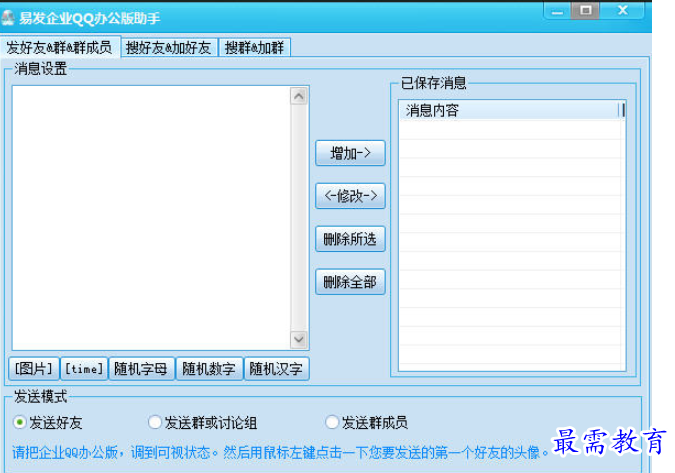Close the 易发企业QQ办公版助手 window
This screenshot has height=473, width=675.
(x=622, y=11)
